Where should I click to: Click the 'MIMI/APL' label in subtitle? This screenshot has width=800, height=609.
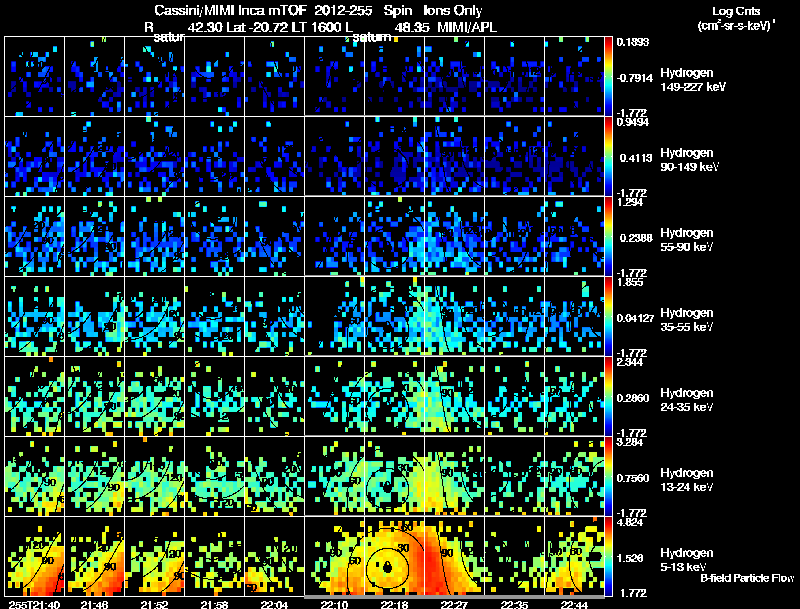click(467, 27)
